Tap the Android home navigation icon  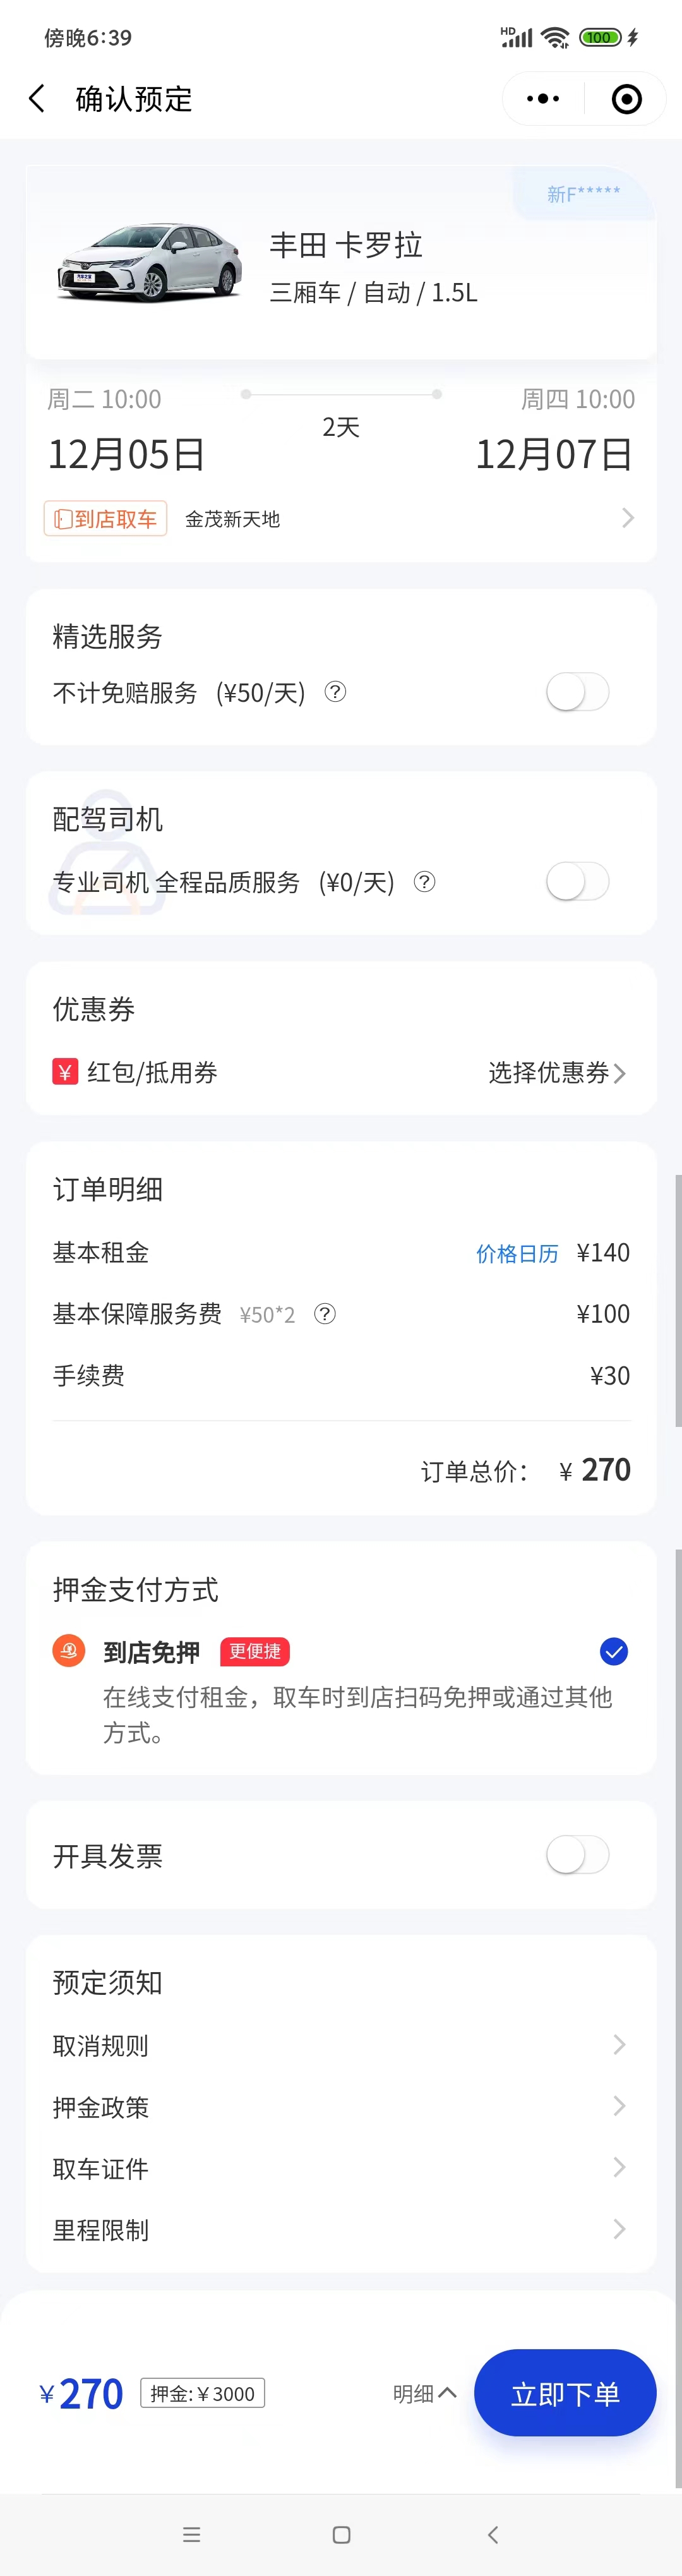coord(341,2534)
